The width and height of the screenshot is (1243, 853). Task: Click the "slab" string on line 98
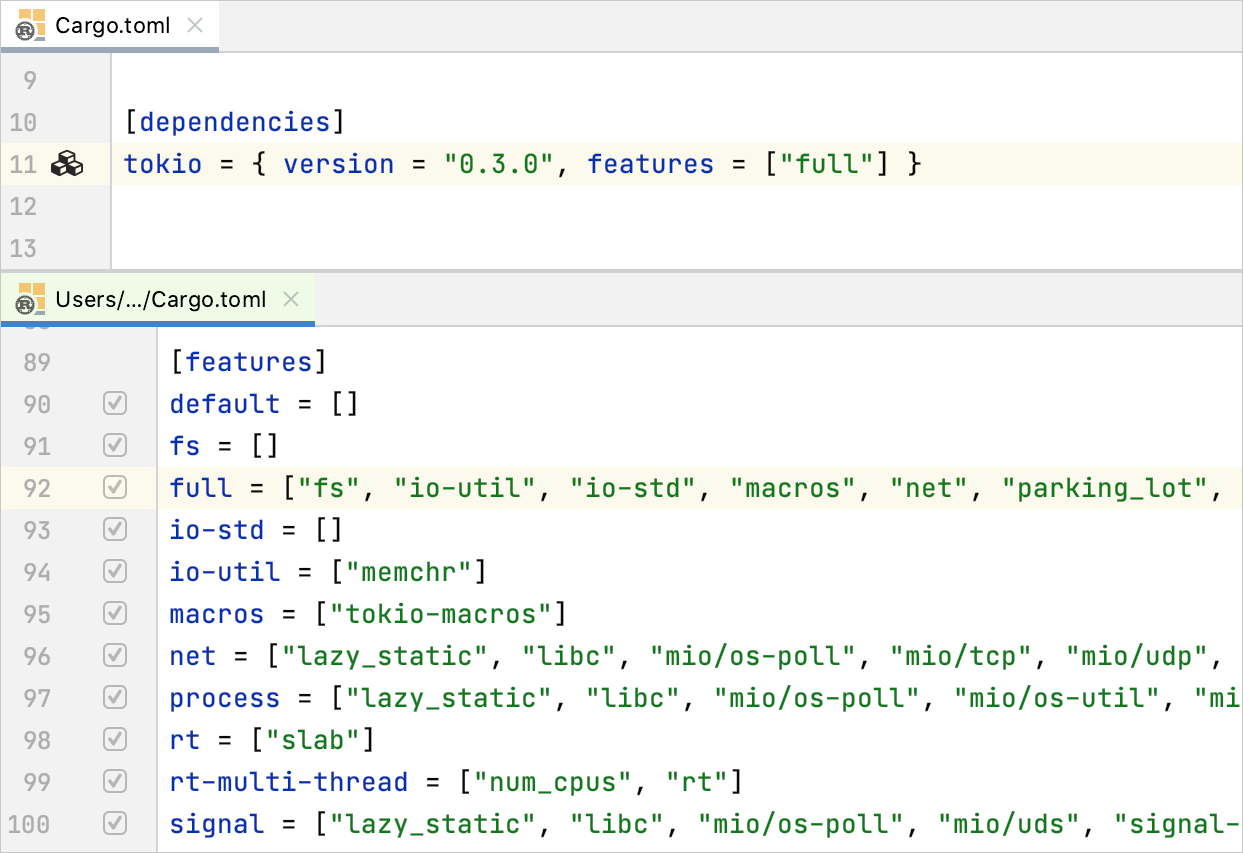point(313,741)
